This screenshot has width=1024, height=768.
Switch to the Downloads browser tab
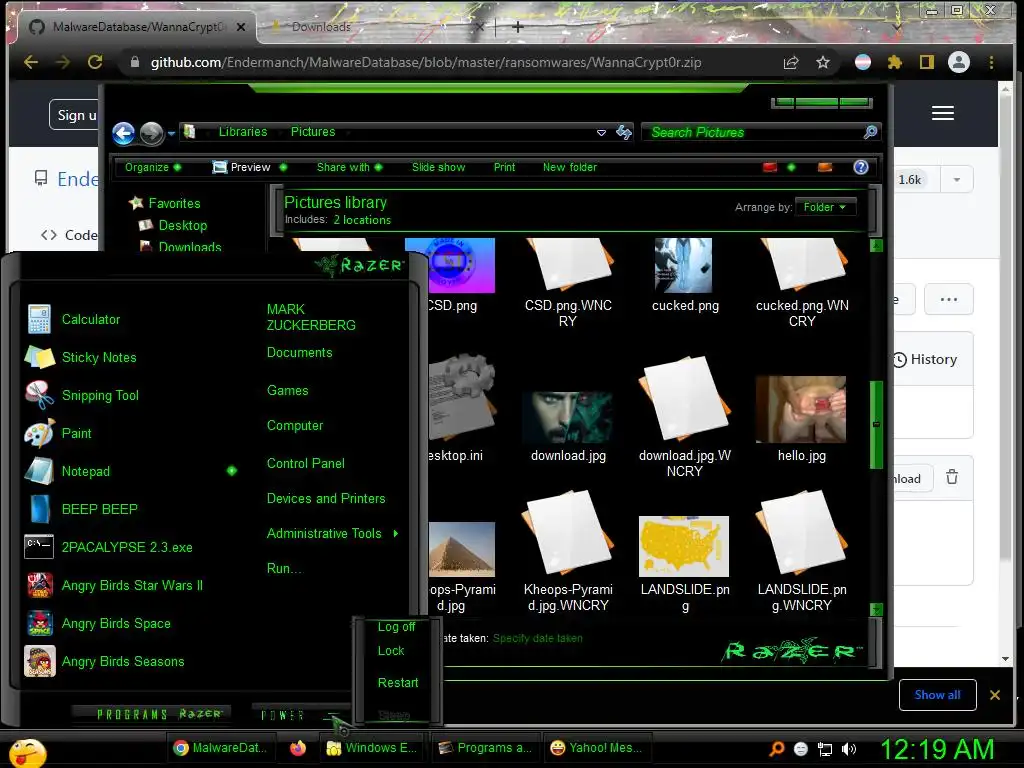[x=321, y=27]
